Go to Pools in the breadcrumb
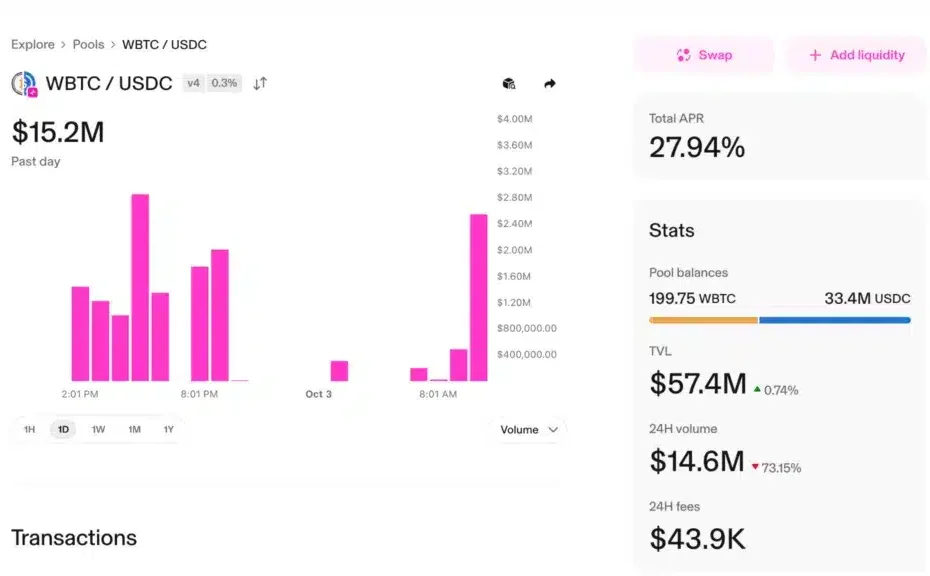This screenshot has width=930, height=576. click(x=88, y=45)
